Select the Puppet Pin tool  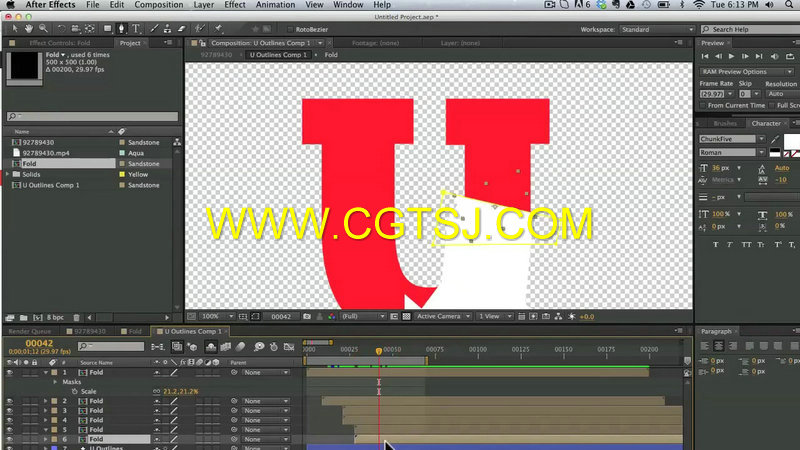tap(218, 29)
